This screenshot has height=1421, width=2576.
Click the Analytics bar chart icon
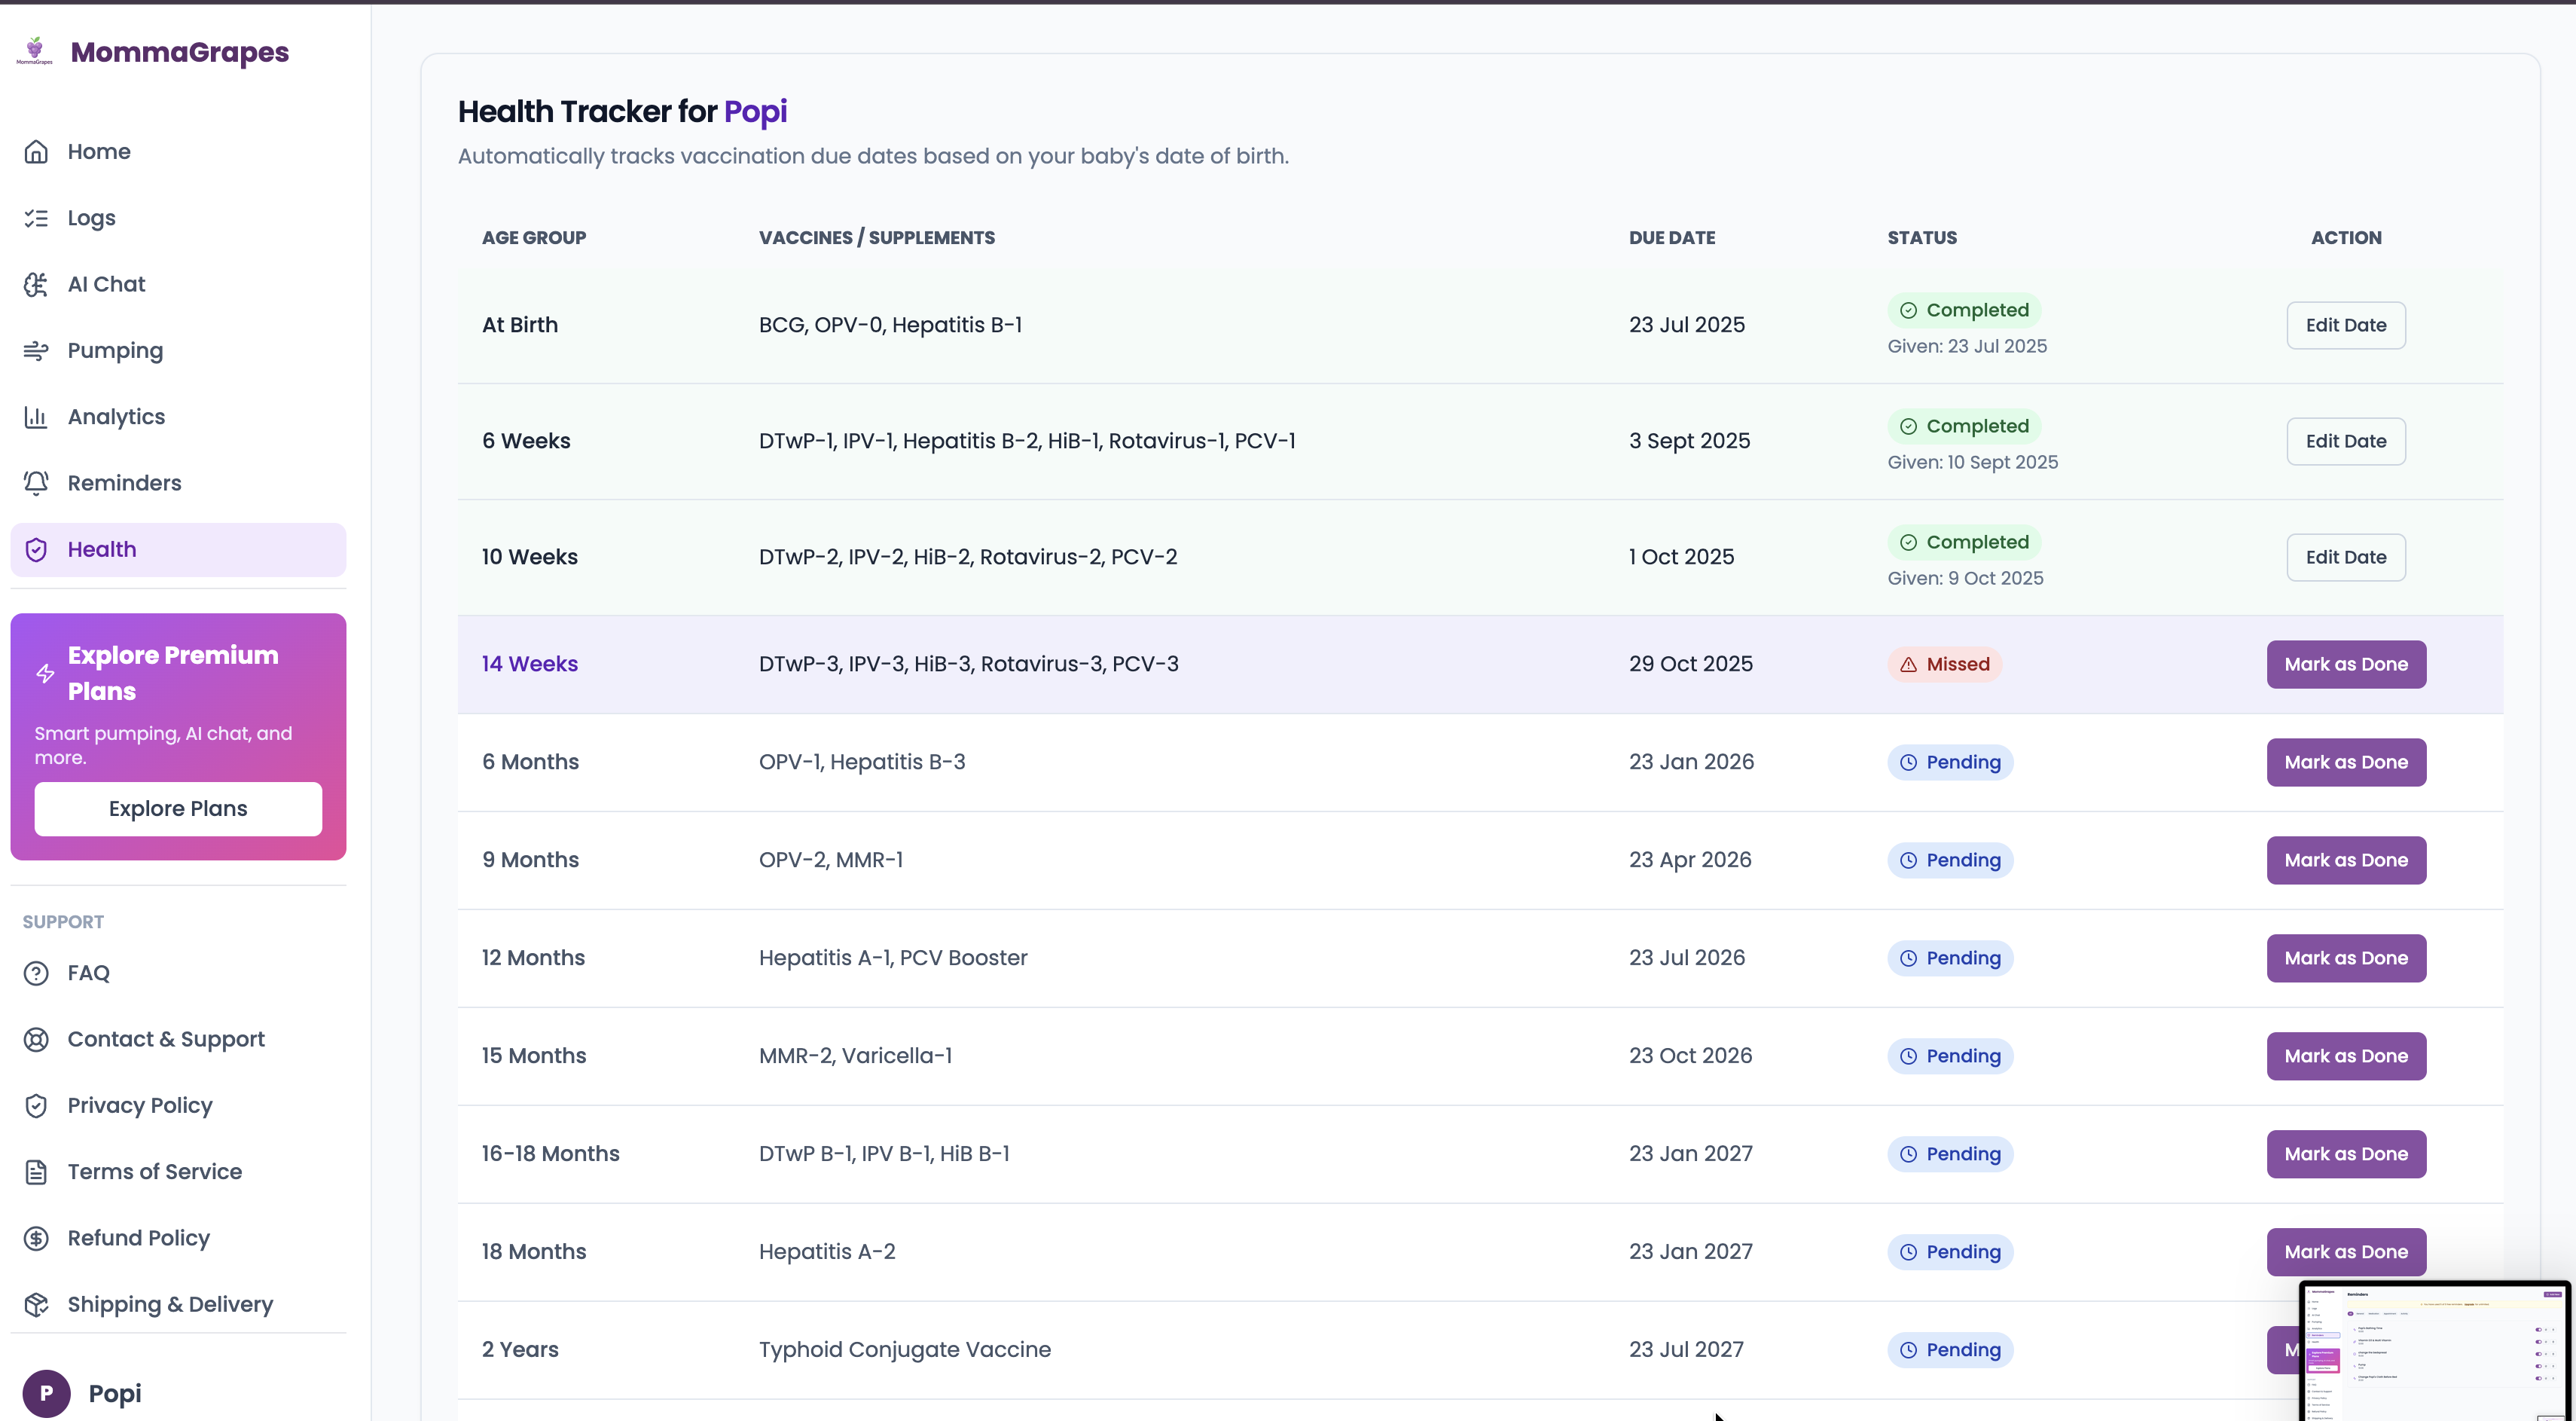(x=36, y=417)
